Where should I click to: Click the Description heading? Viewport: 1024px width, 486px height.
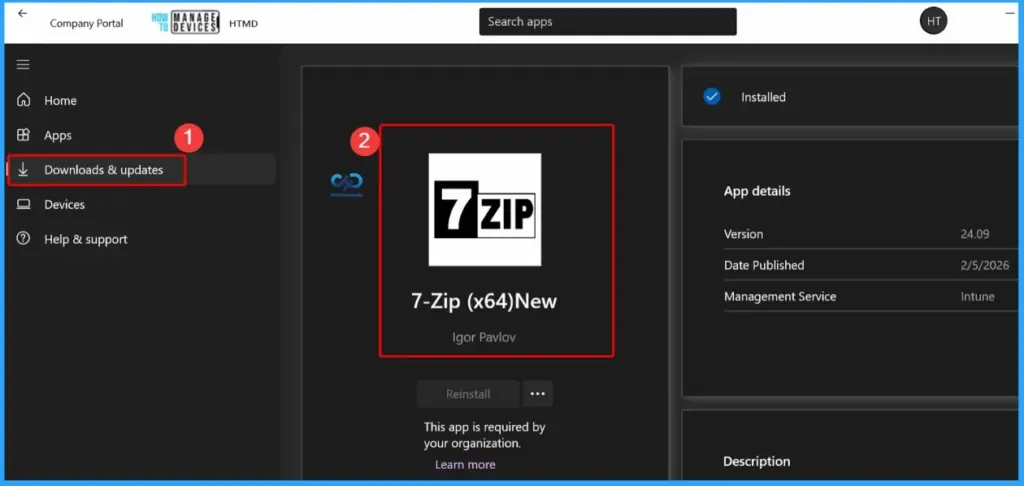[x=756, y=461]
